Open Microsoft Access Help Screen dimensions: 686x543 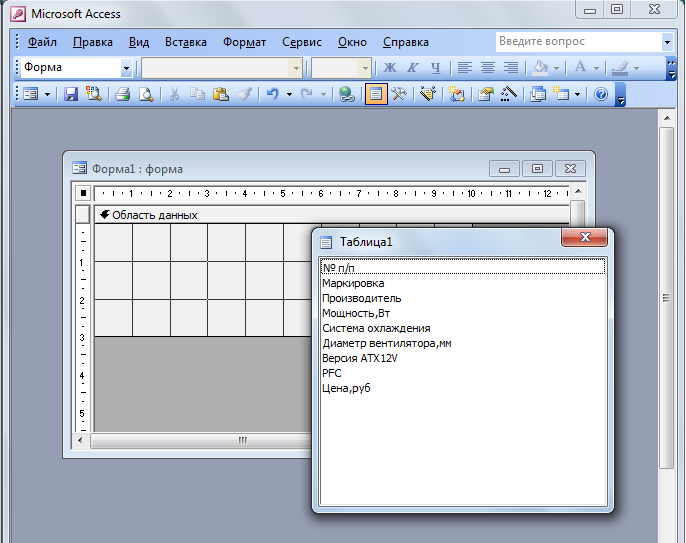pos(601,94)
